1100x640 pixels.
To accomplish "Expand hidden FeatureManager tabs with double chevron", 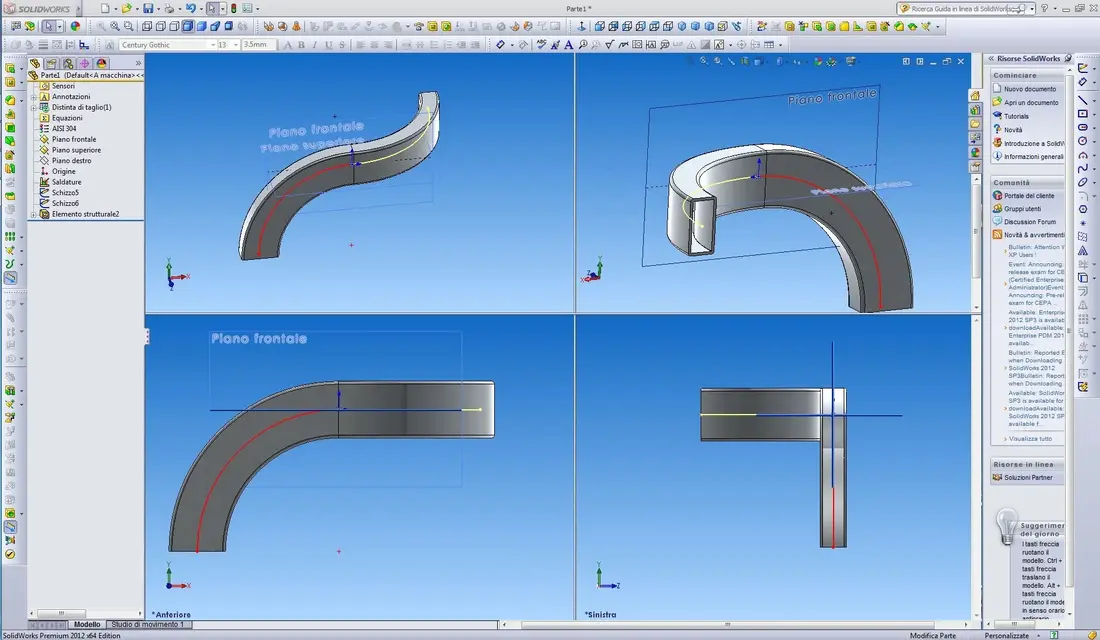I will [x=138, y=63].
